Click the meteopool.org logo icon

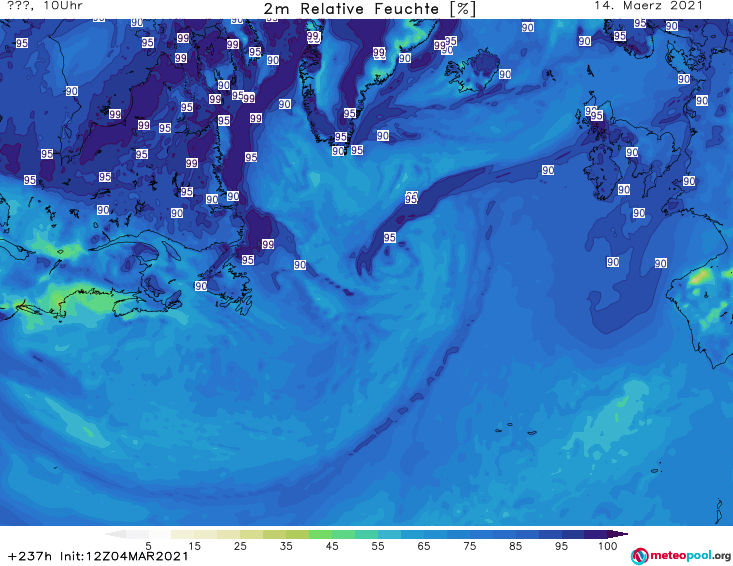[x=639, y=556]
